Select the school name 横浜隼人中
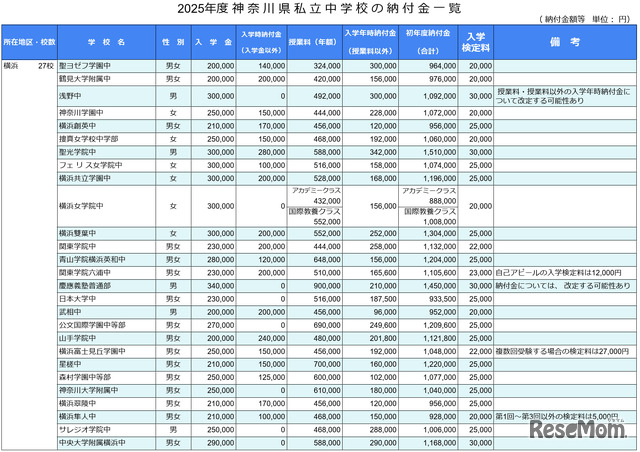The height and width of the screenshot is (452, 640). [78, 416]
